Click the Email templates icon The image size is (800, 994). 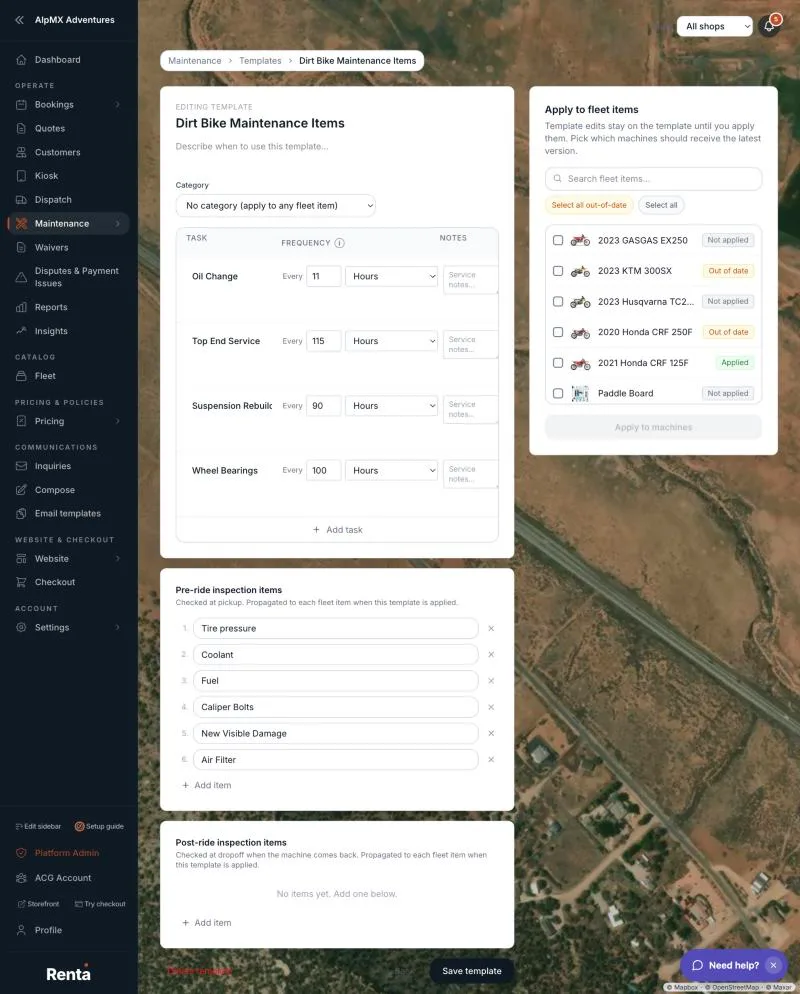tap(21, 513)
